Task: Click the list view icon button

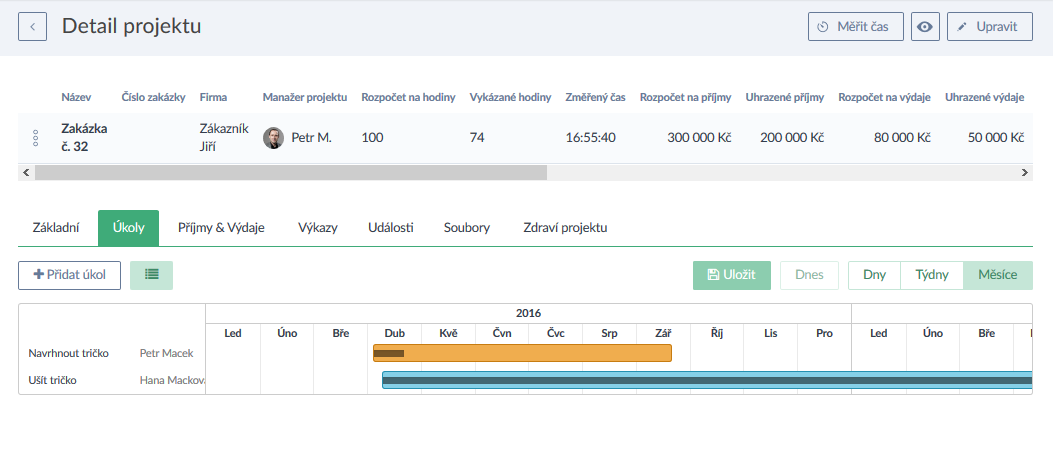Action: 151,275
